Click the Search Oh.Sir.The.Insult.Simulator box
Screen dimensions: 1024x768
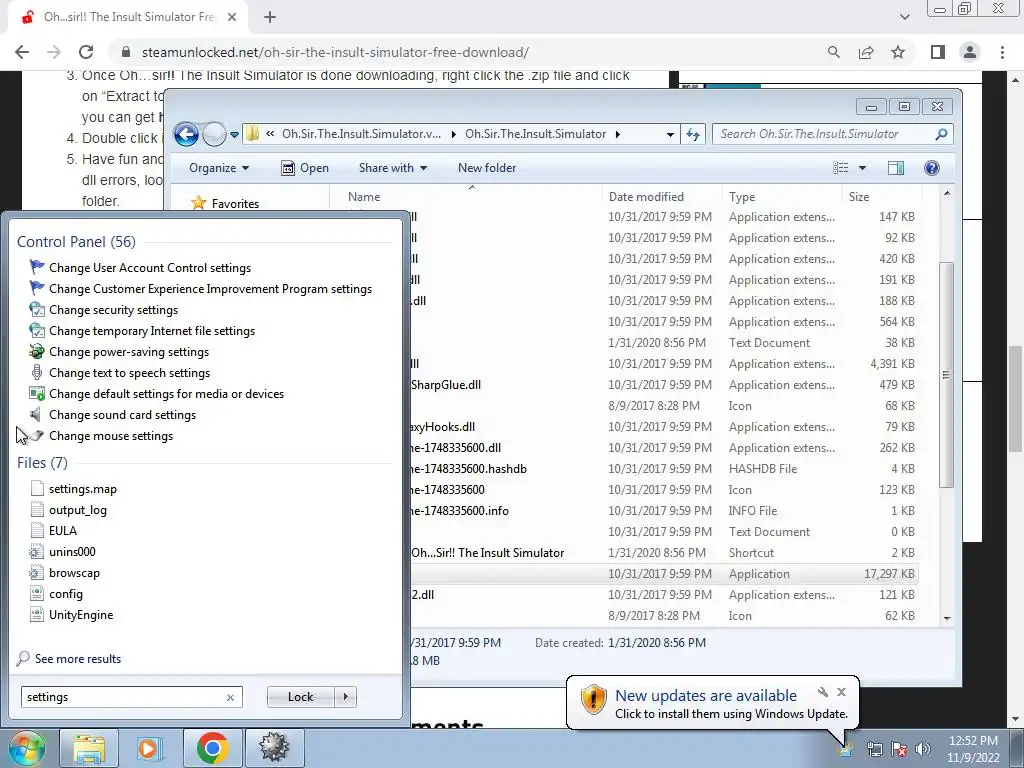point(833,134)
